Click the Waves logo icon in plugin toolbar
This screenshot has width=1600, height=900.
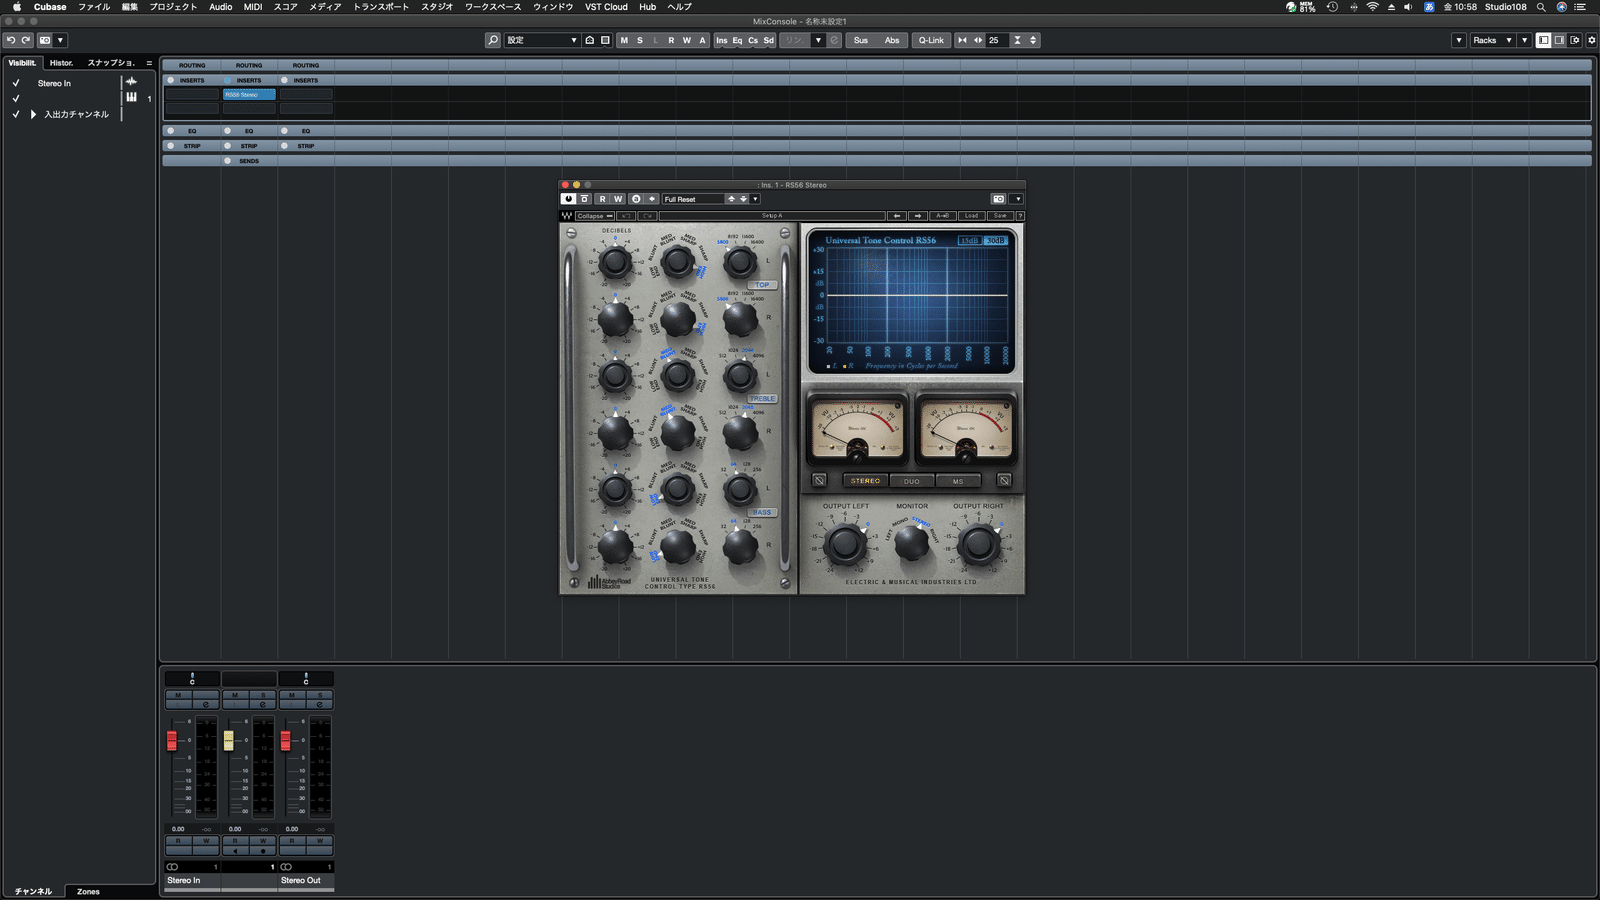[567, 216]
